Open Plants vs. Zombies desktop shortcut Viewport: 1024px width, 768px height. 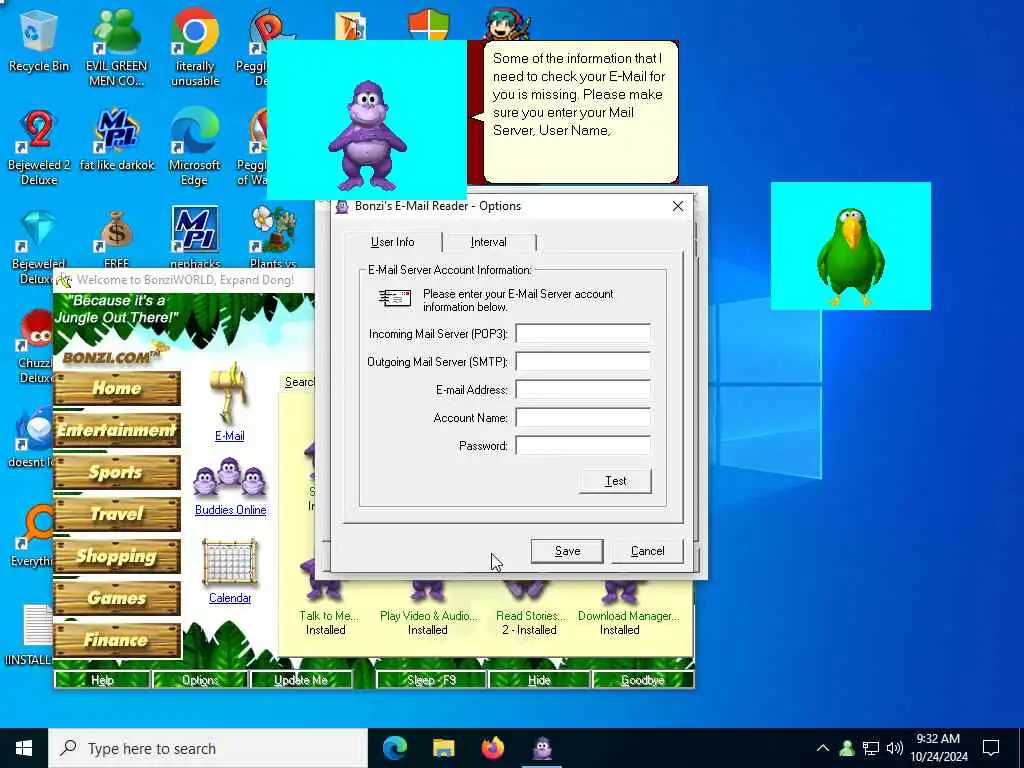coord(273,238)
